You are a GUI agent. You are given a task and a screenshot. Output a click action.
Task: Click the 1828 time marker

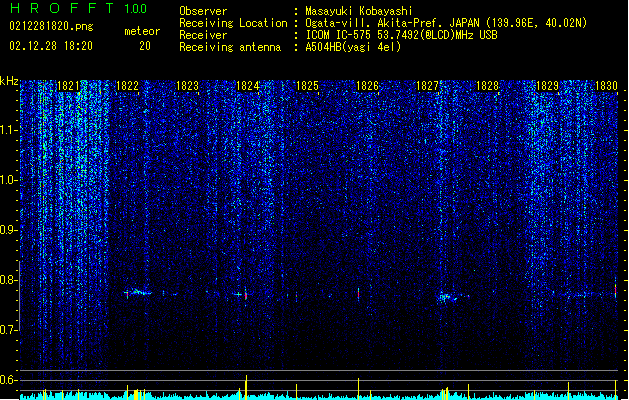[487, 86]
